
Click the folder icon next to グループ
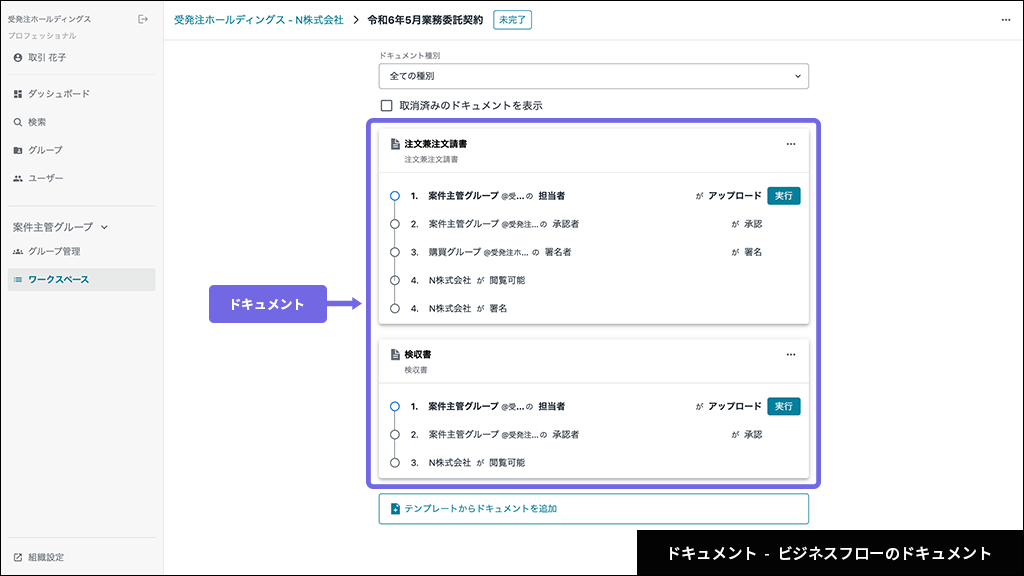[18, 150]
